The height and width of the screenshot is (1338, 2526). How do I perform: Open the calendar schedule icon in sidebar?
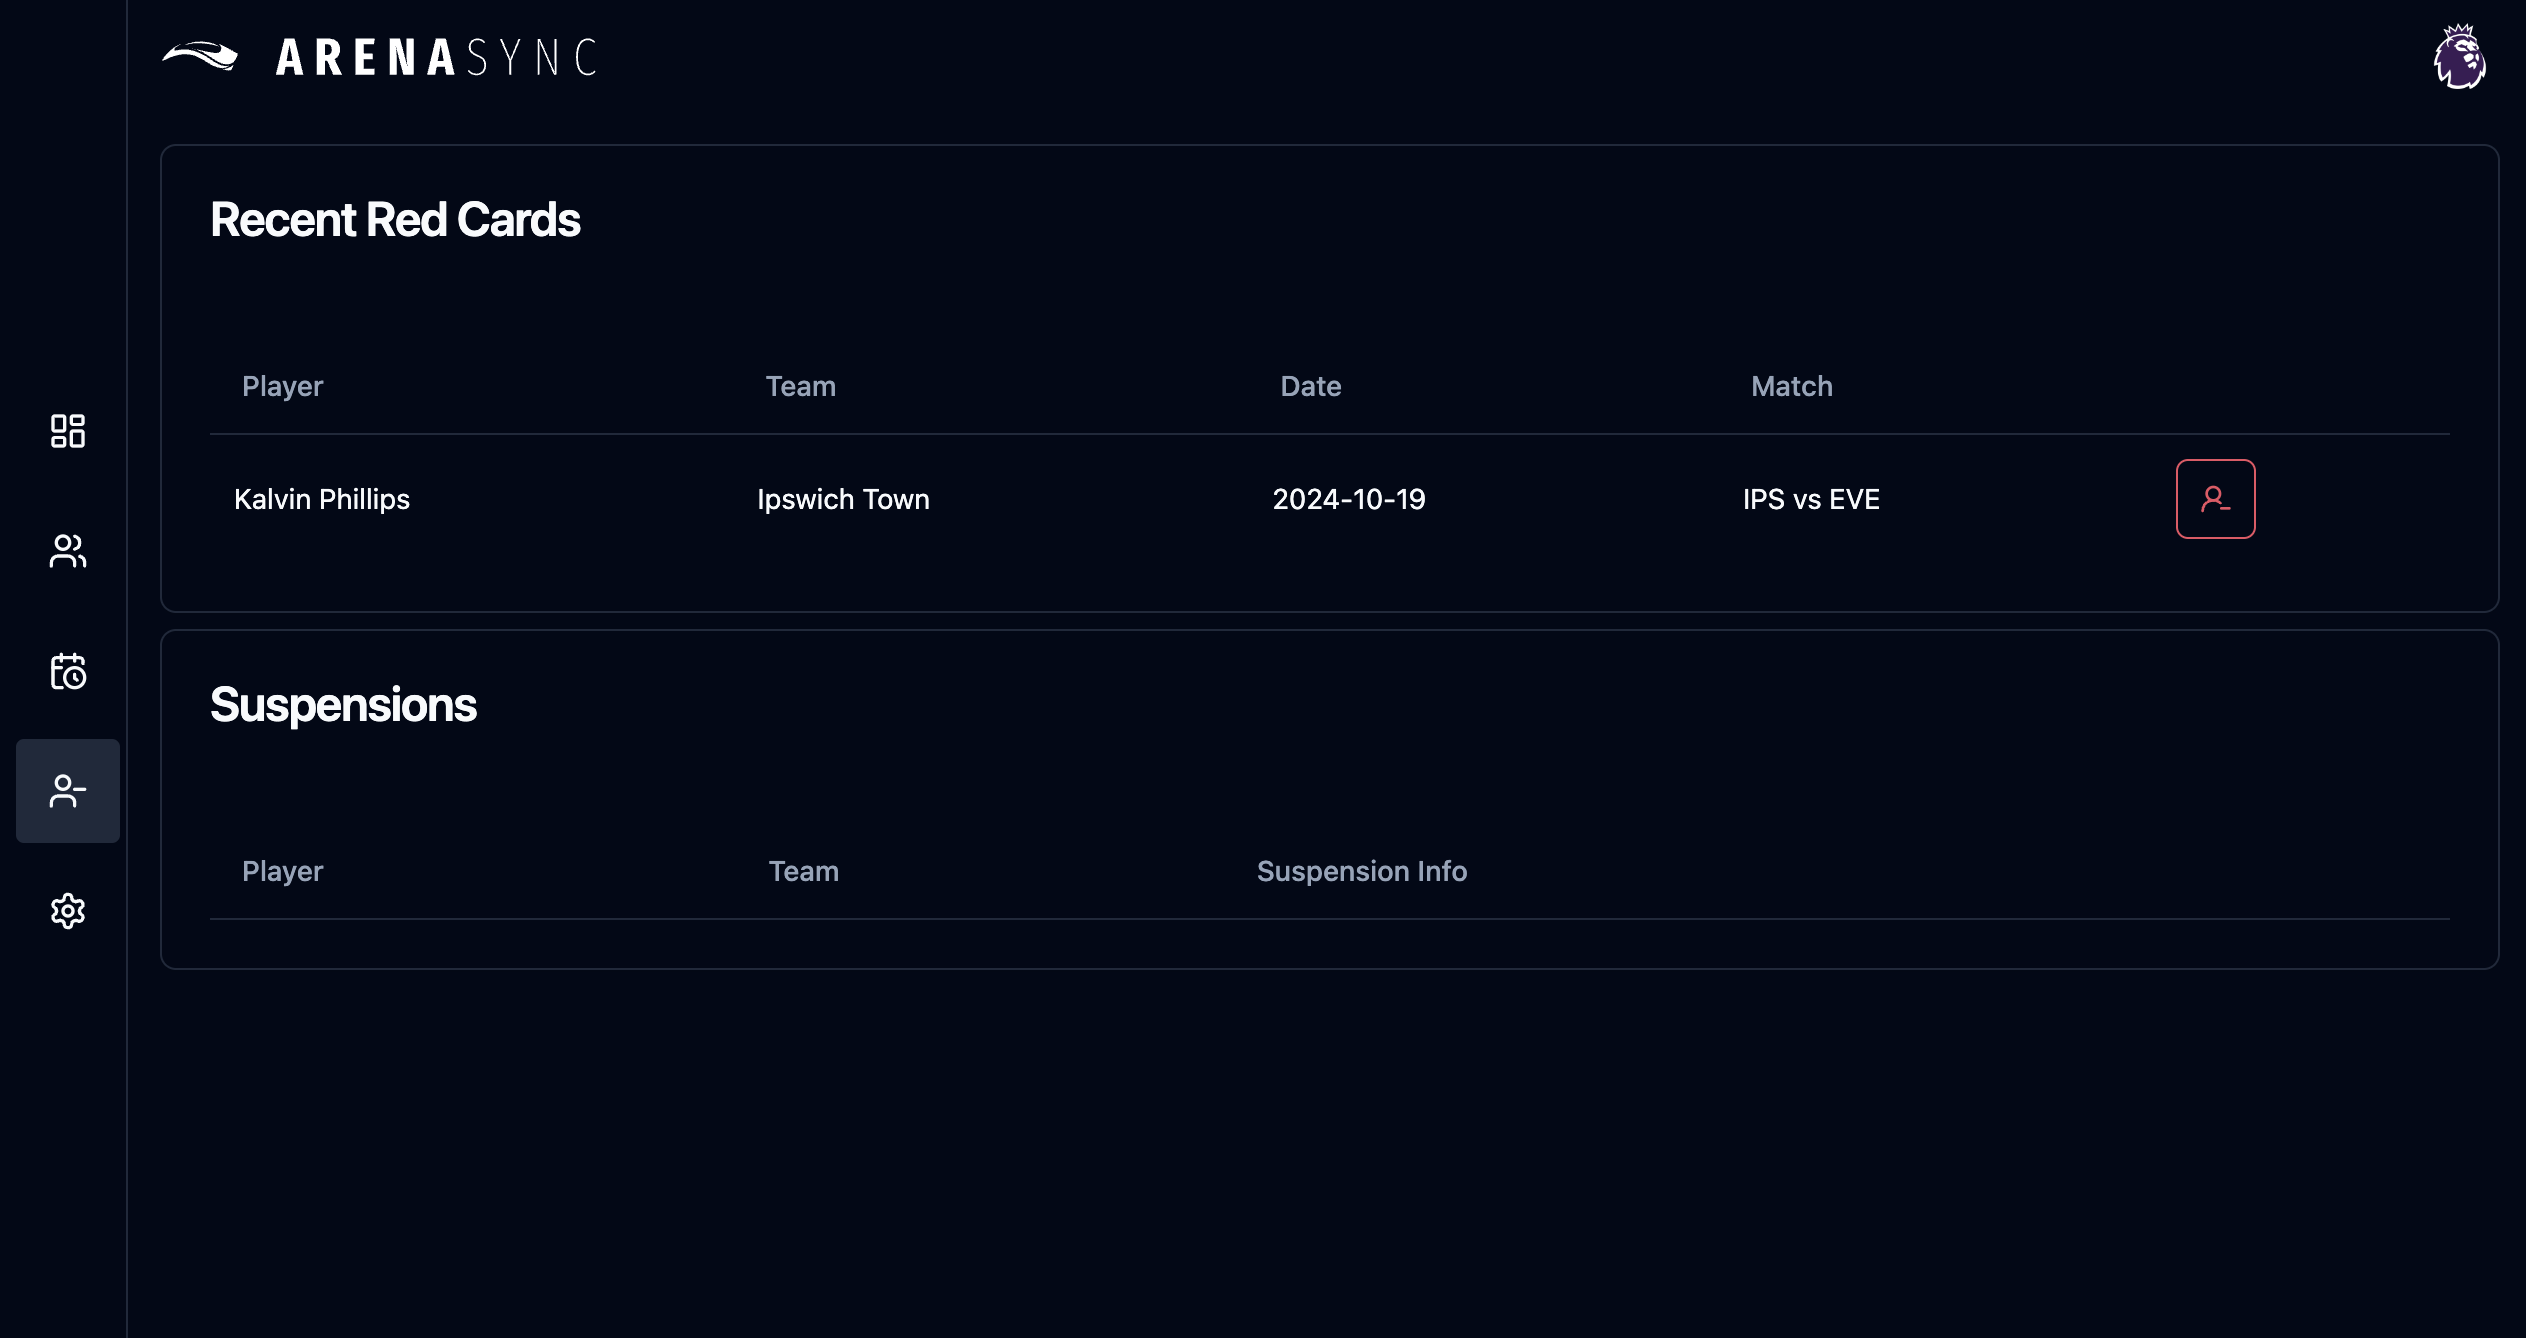[68, 671]
